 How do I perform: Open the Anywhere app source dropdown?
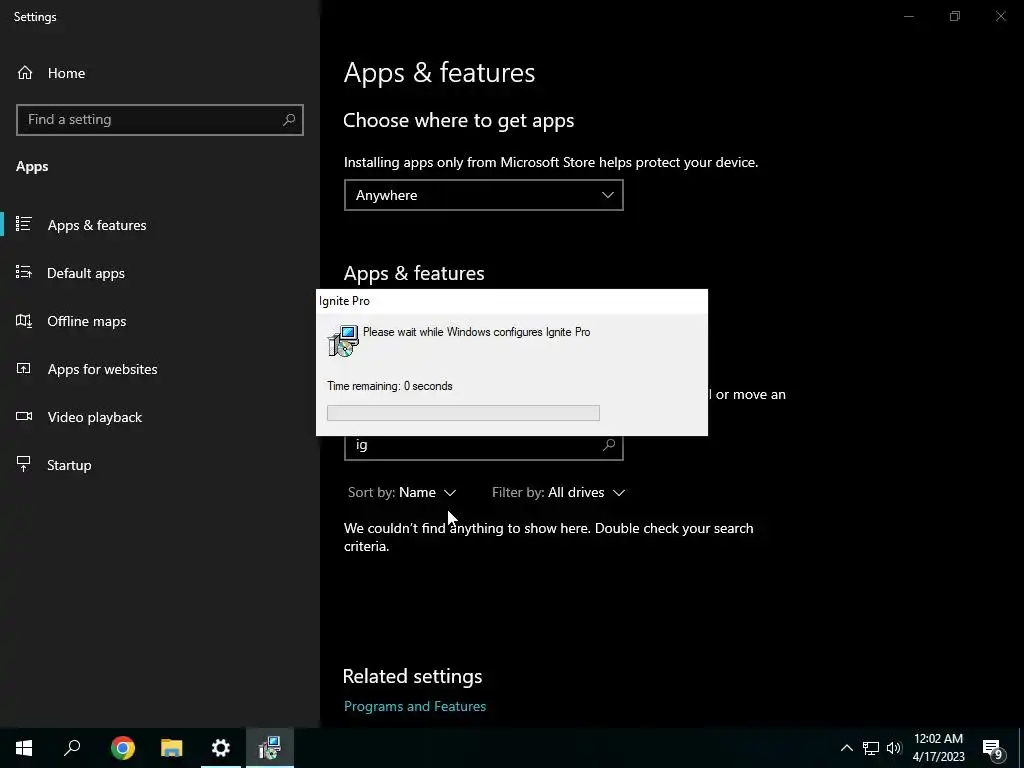click(483, 195)
